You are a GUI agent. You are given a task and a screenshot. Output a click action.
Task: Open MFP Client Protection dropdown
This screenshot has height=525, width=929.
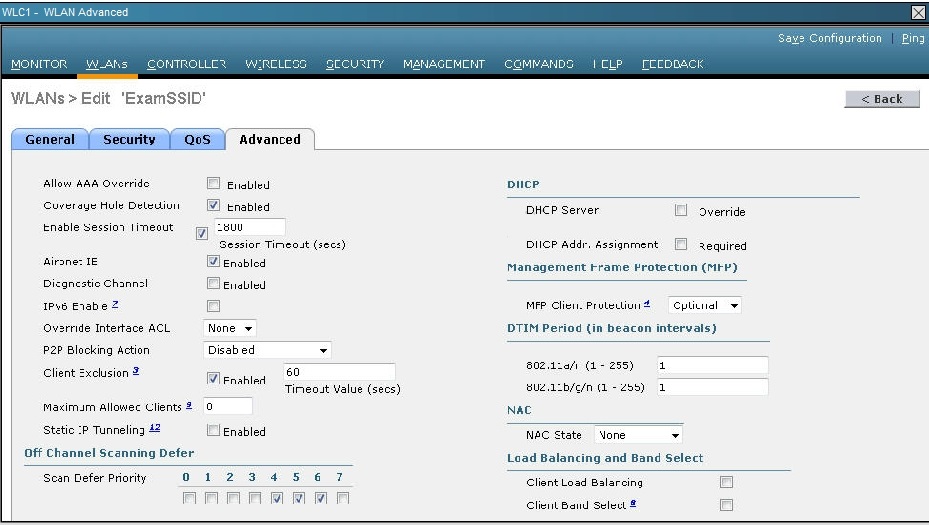[704, 305]
